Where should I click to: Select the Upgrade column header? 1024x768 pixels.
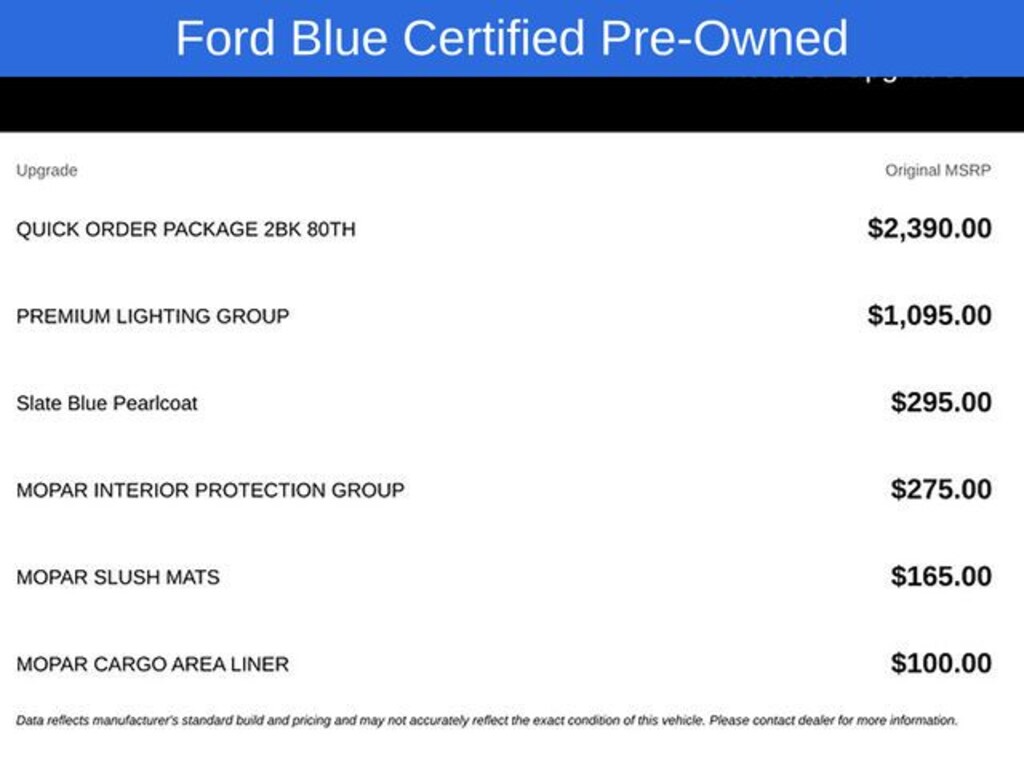coord(47,170)
